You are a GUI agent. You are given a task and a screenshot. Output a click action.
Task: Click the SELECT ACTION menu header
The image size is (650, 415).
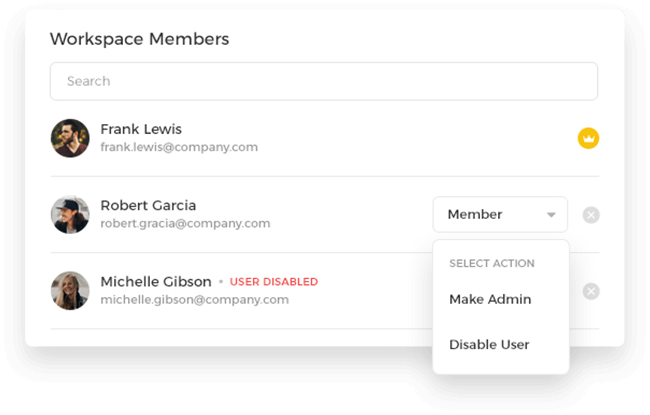click(x=492, y=263)
